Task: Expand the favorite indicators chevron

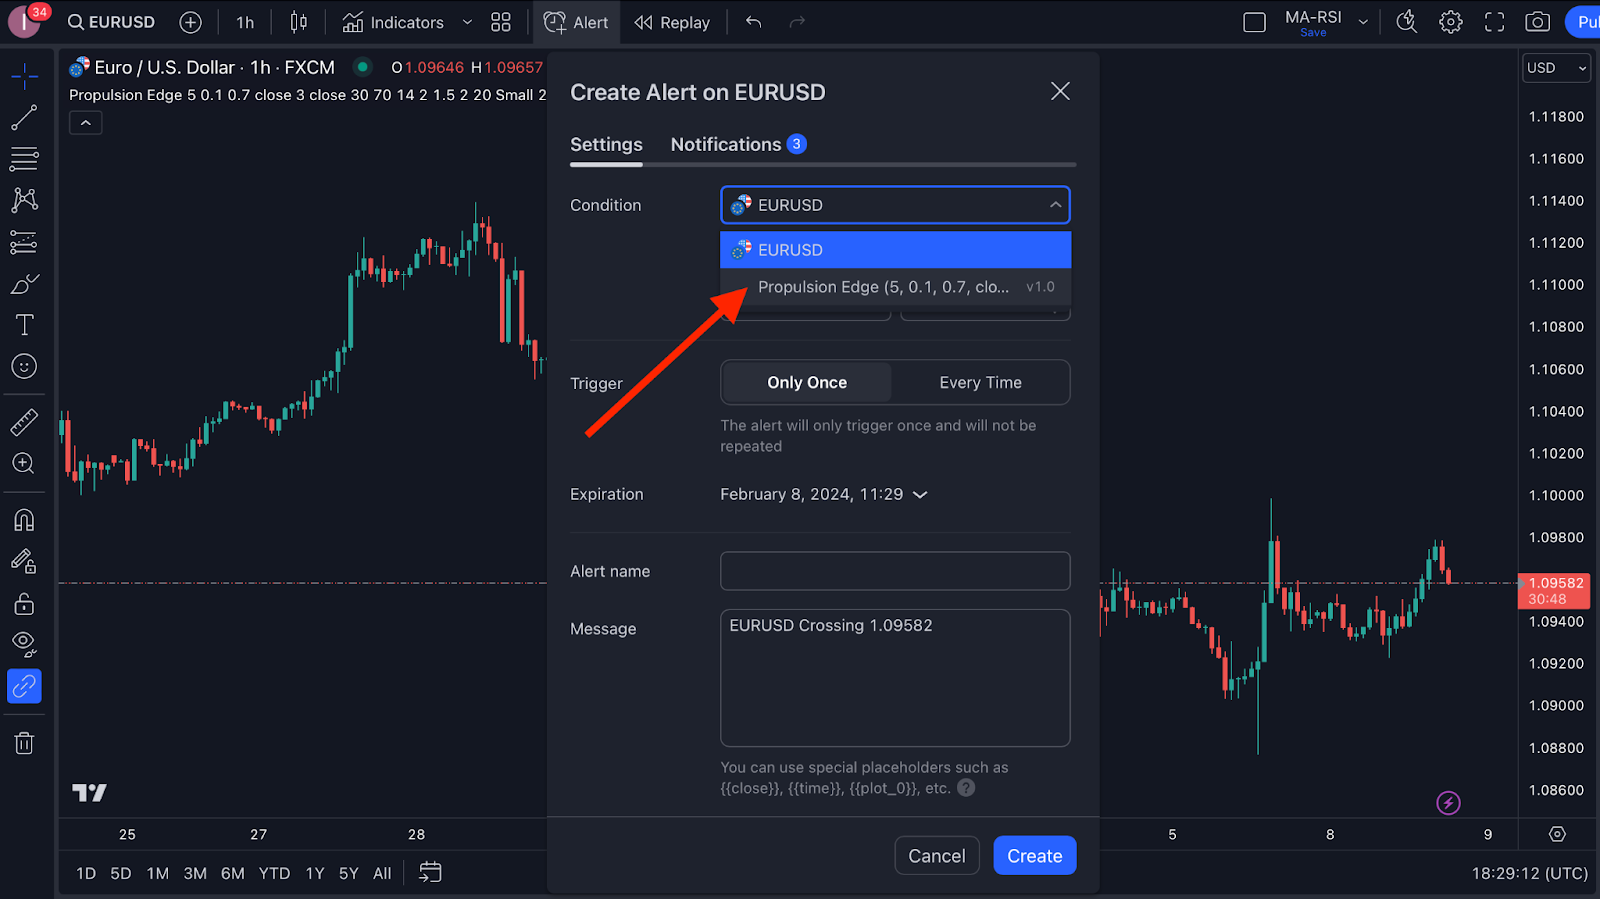Action: pos(467,22)
